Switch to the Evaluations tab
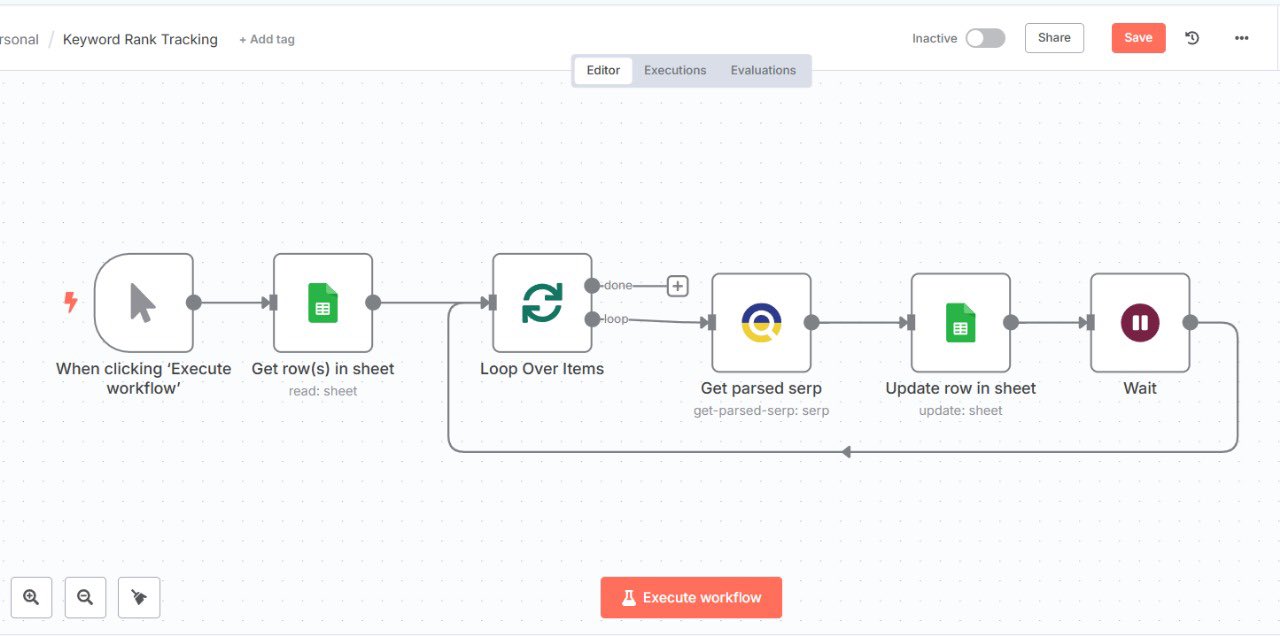The width and height of the screenshot is (1280, 636). [763, 70]
